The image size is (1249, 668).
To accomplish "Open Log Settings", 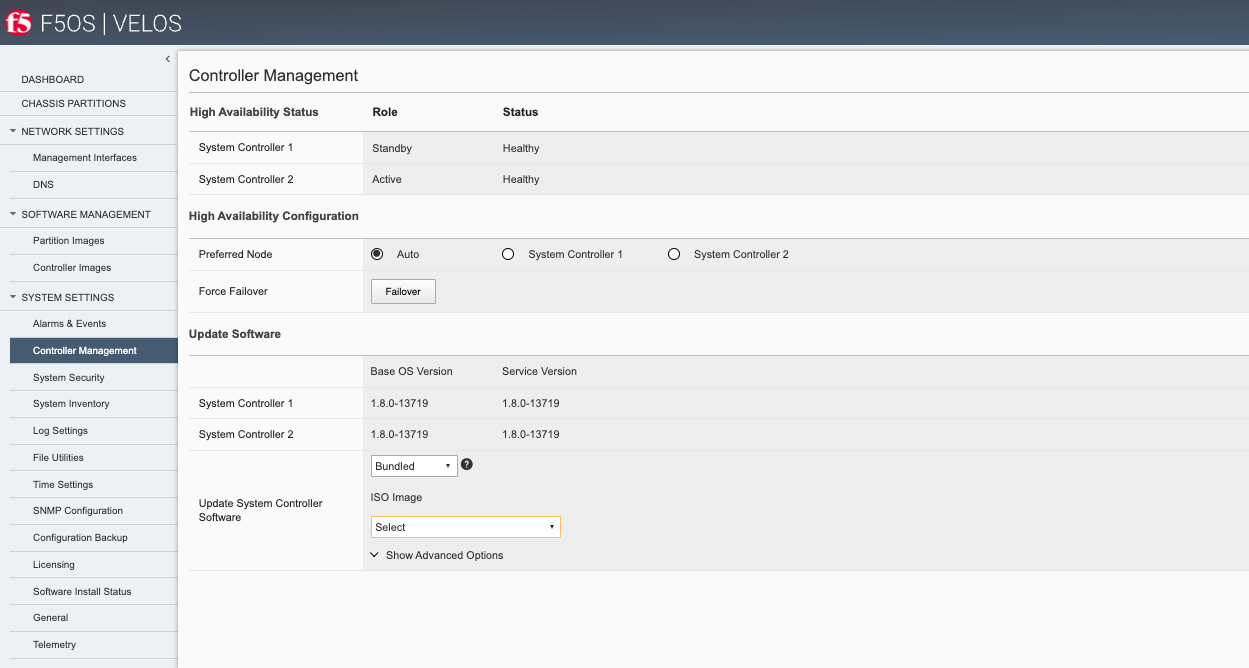I will tap(60, 430).
